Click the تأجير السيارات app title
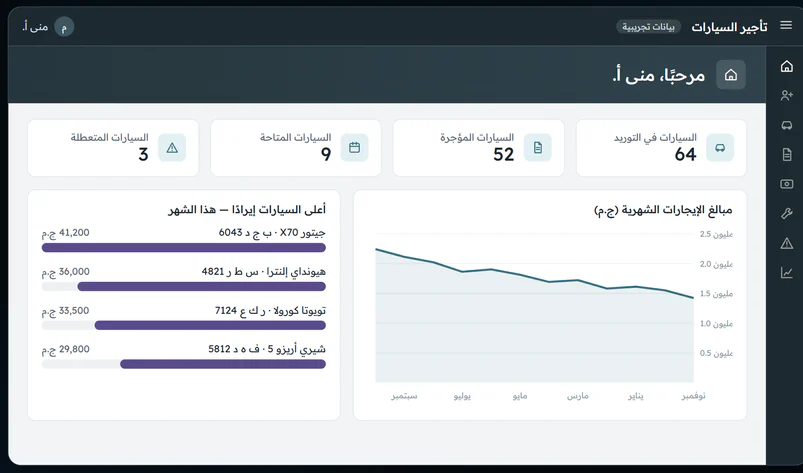 (x=729, y=27)
